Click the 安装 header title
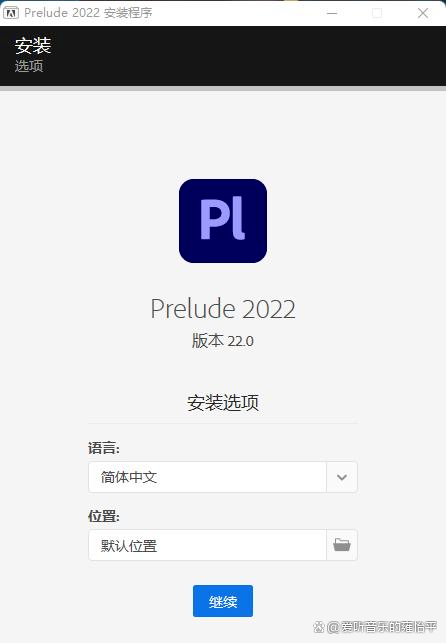This screenshot has width=446, height=643. coord(33,46)
